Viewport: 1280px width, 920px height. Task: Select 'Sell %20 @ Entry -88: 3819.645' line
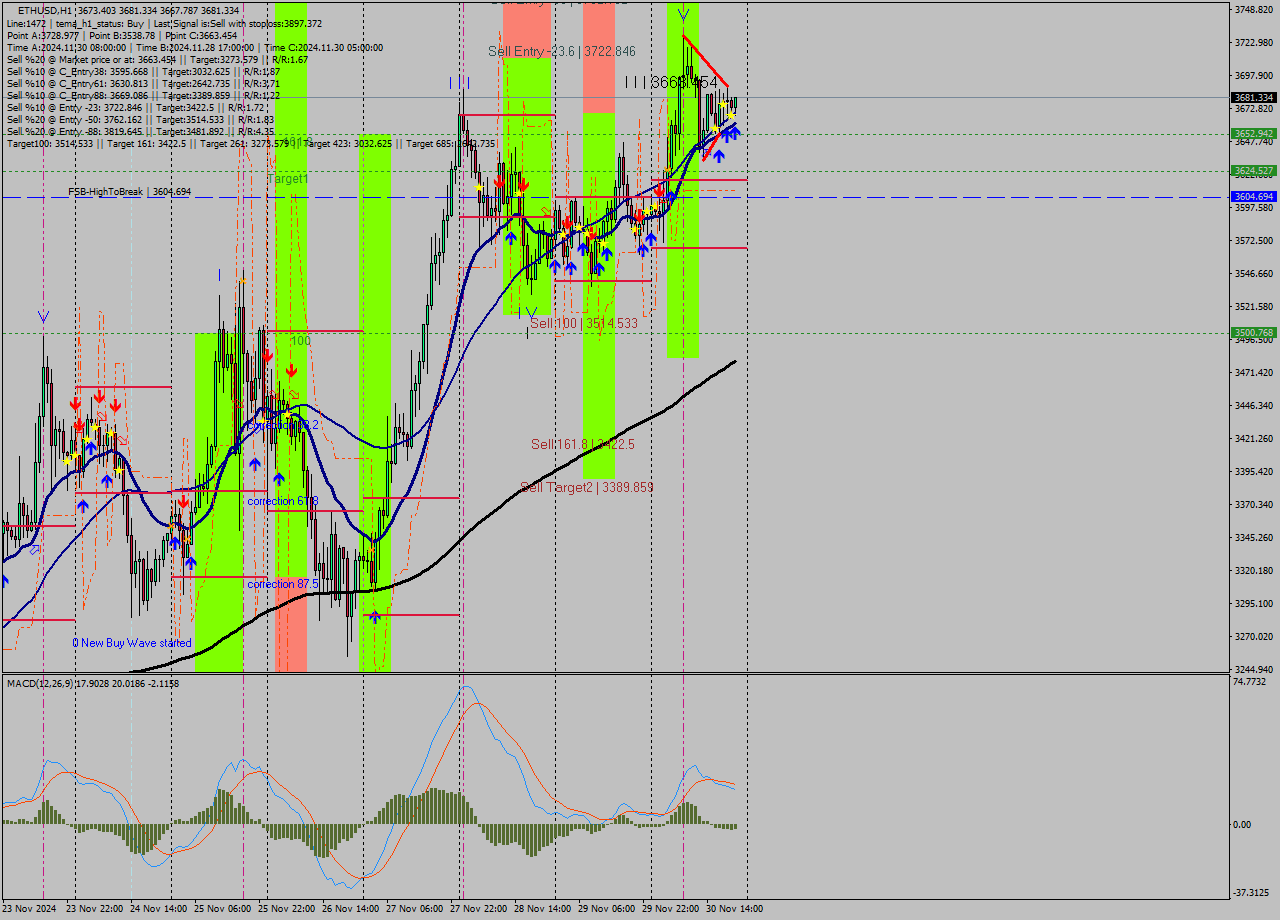pyautogui.click(x=140, y=131)
